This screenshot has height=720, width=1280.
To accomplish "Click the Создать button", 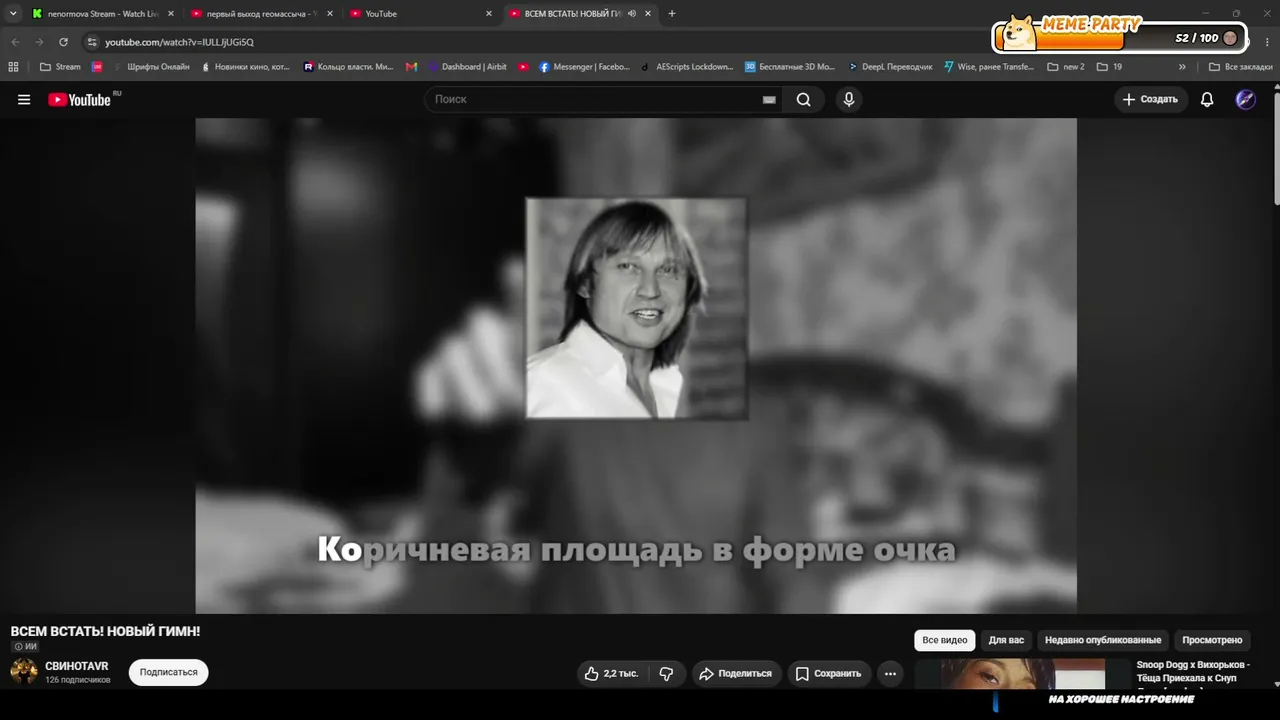I will (x=1150, y=100).
